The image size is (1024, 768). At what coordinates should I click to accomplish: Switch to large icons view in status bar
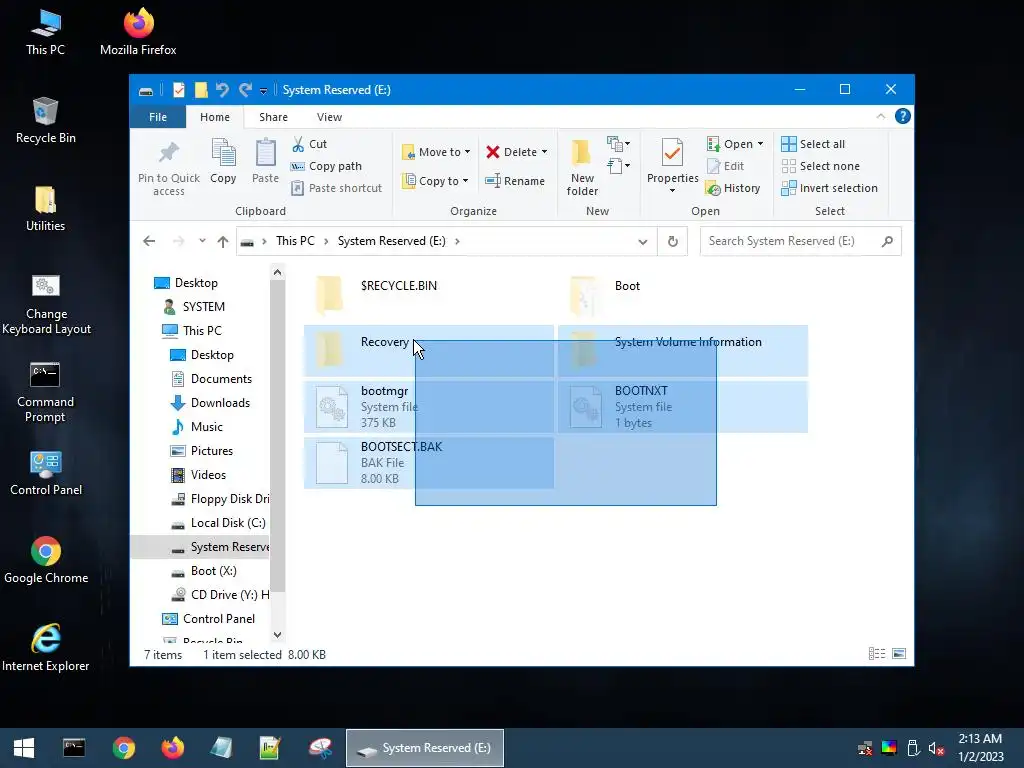pos(899,654)
